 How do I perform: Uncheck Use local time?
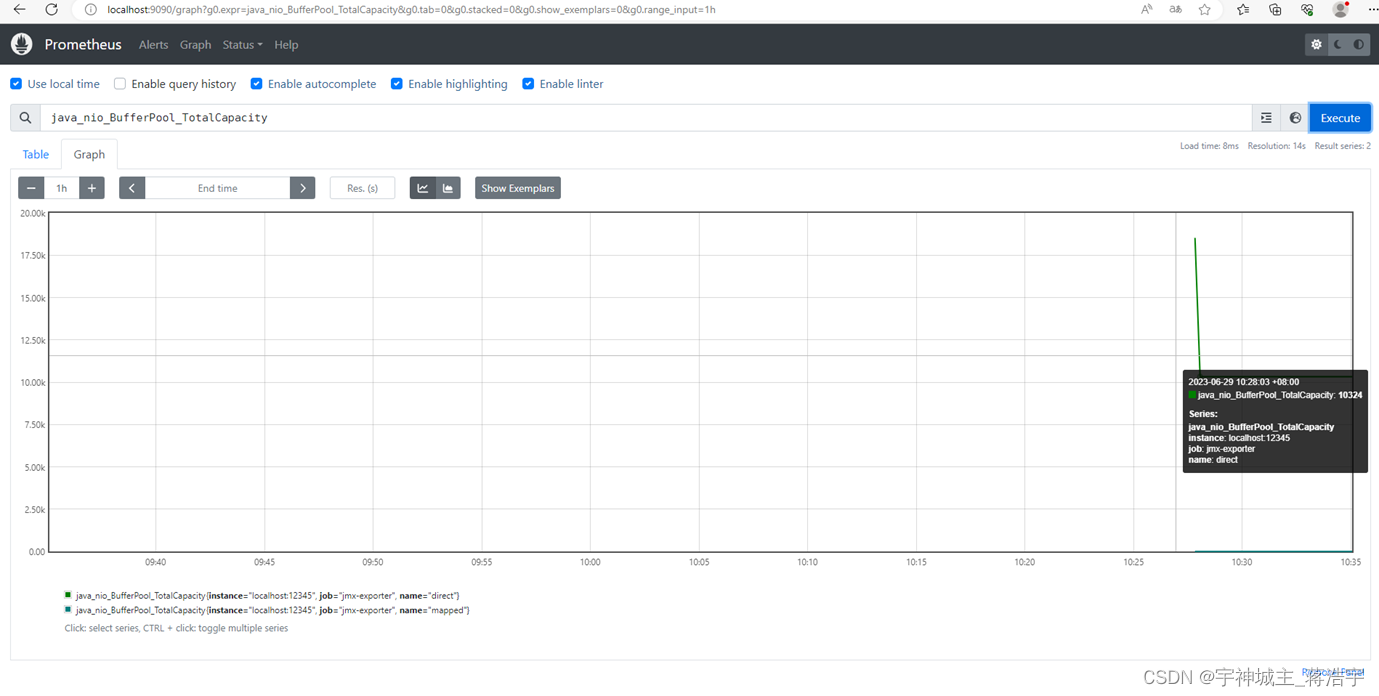(15, 83)
